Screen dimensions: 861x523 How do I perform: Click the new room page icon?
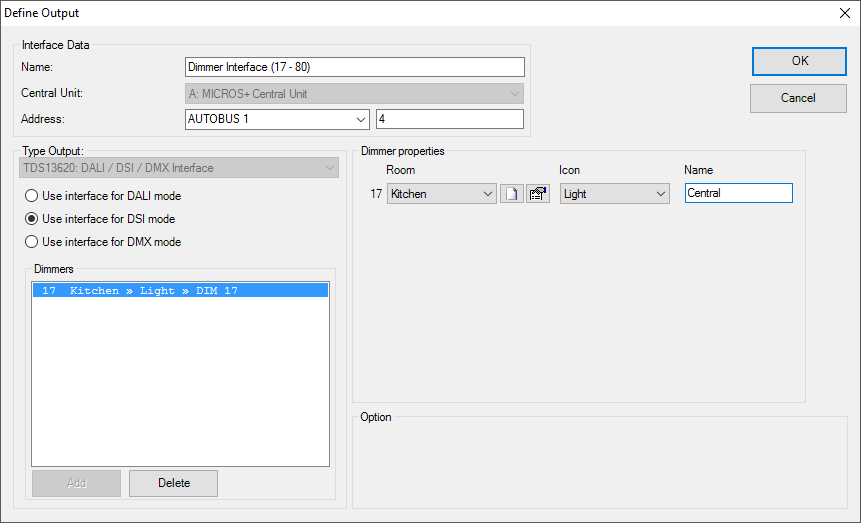coord(512,194)
